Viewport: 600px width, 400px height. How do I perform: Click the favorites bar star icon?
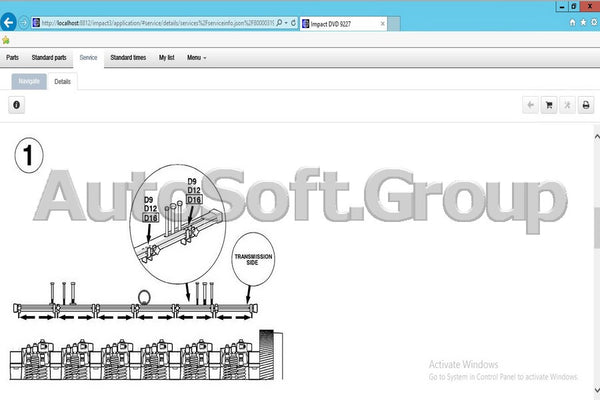pos(6,40)
